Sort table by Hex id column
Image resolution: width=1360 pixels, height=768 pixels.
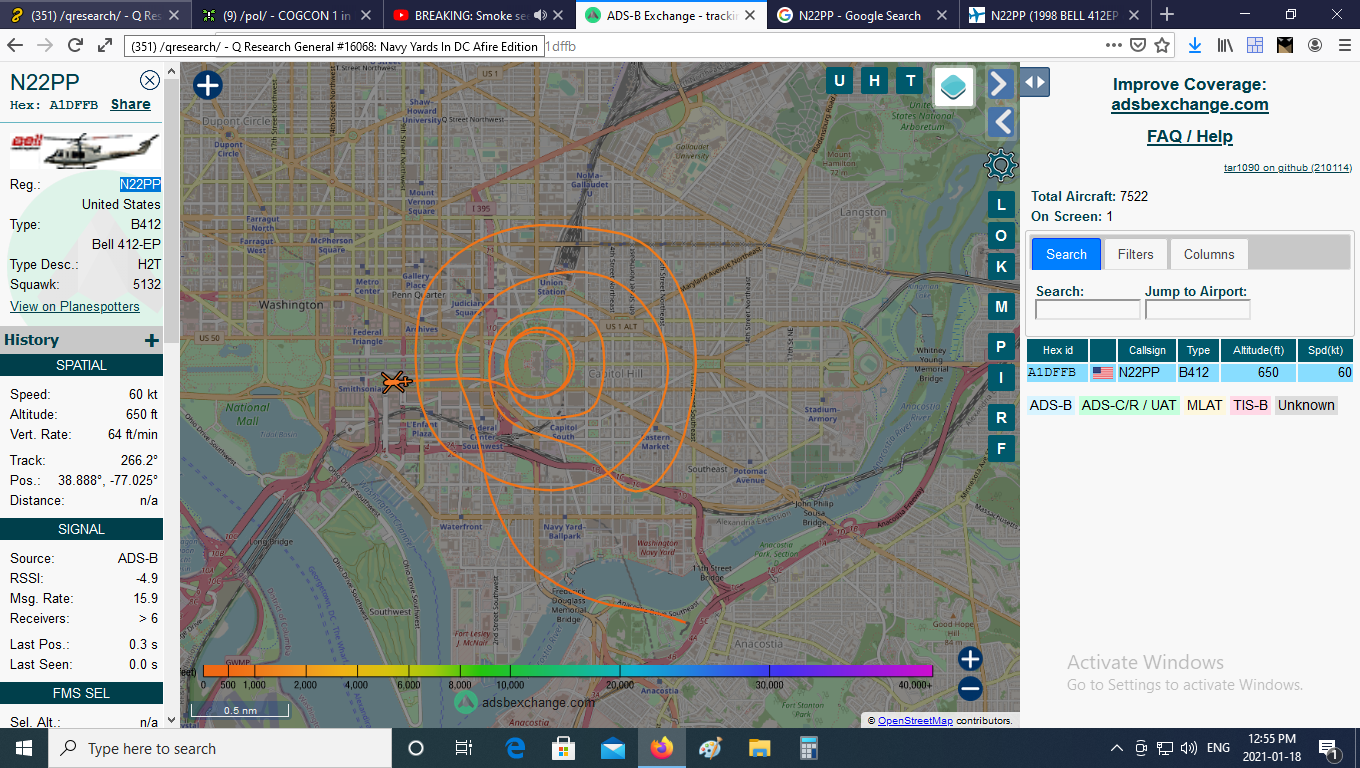pos(1058,350)
